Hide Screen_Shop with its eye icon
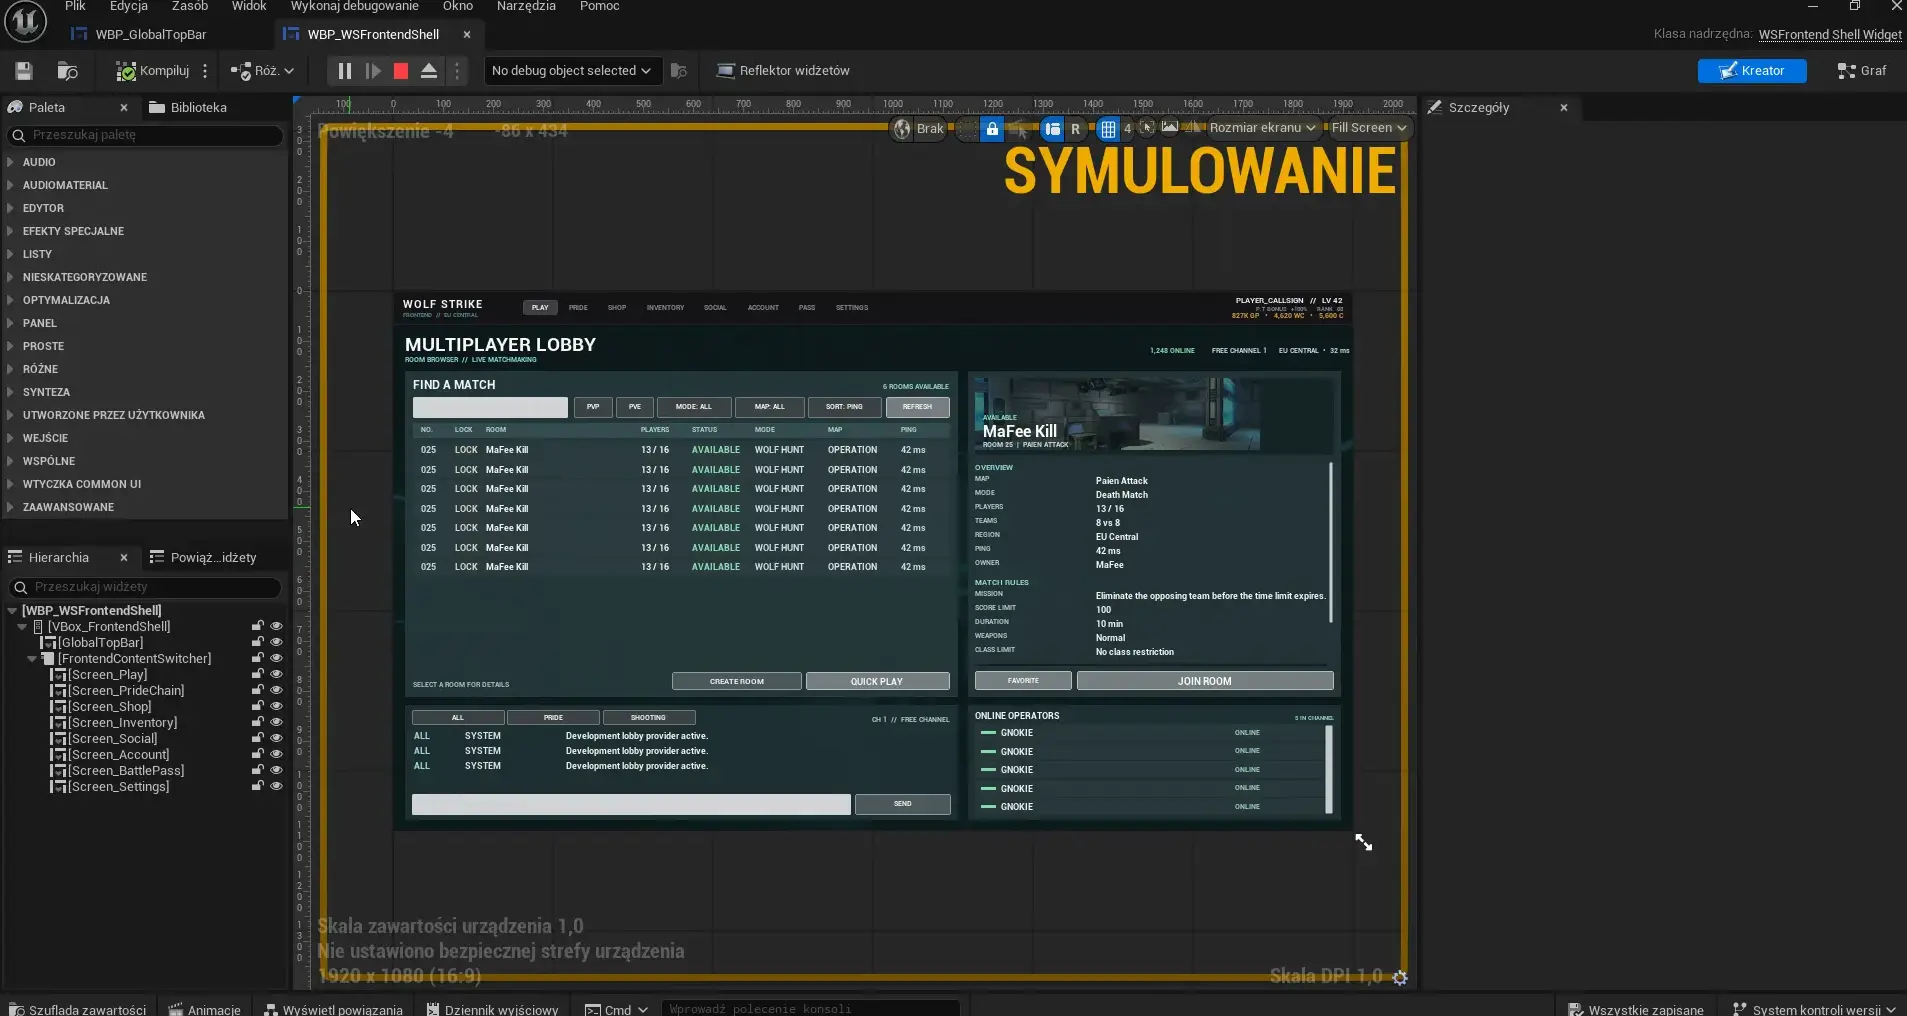1907x1016 pixels. [277, 706]
